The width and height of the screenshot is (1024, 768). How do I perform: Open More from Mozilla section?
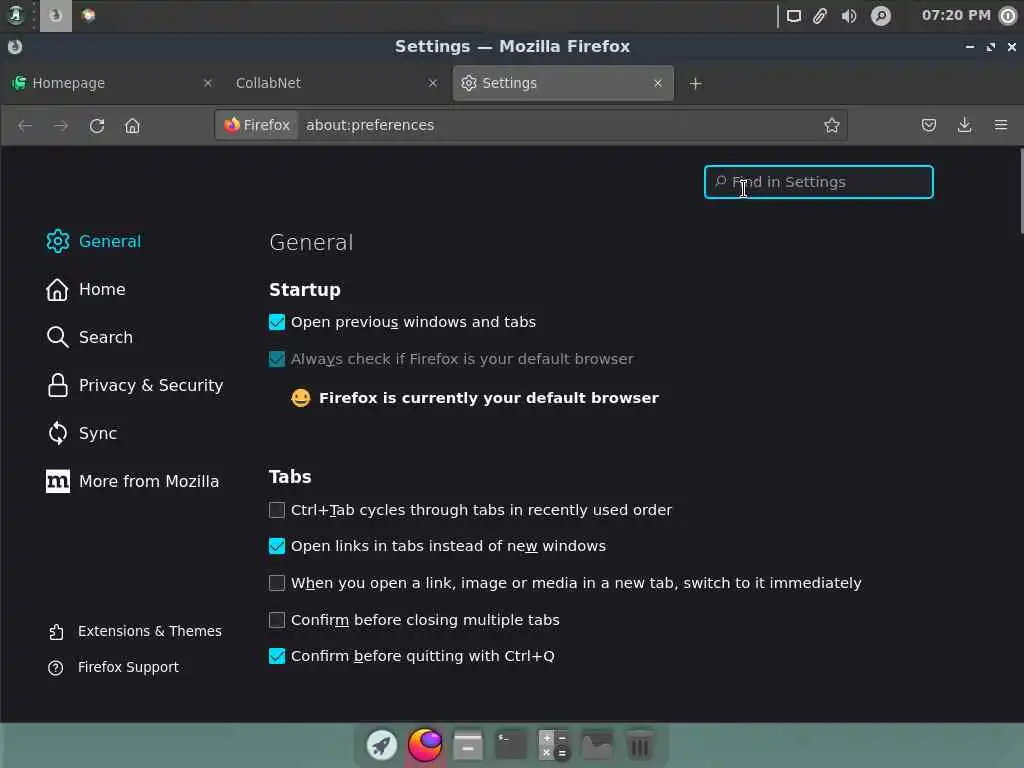(133, 481)
